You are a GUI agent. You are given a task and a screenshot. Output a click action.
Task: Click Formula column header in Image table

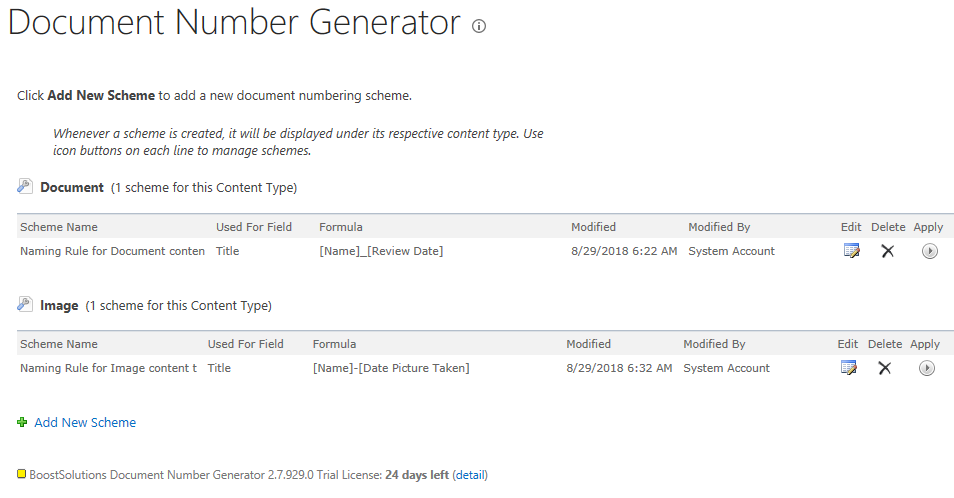[x=334, y=344]
